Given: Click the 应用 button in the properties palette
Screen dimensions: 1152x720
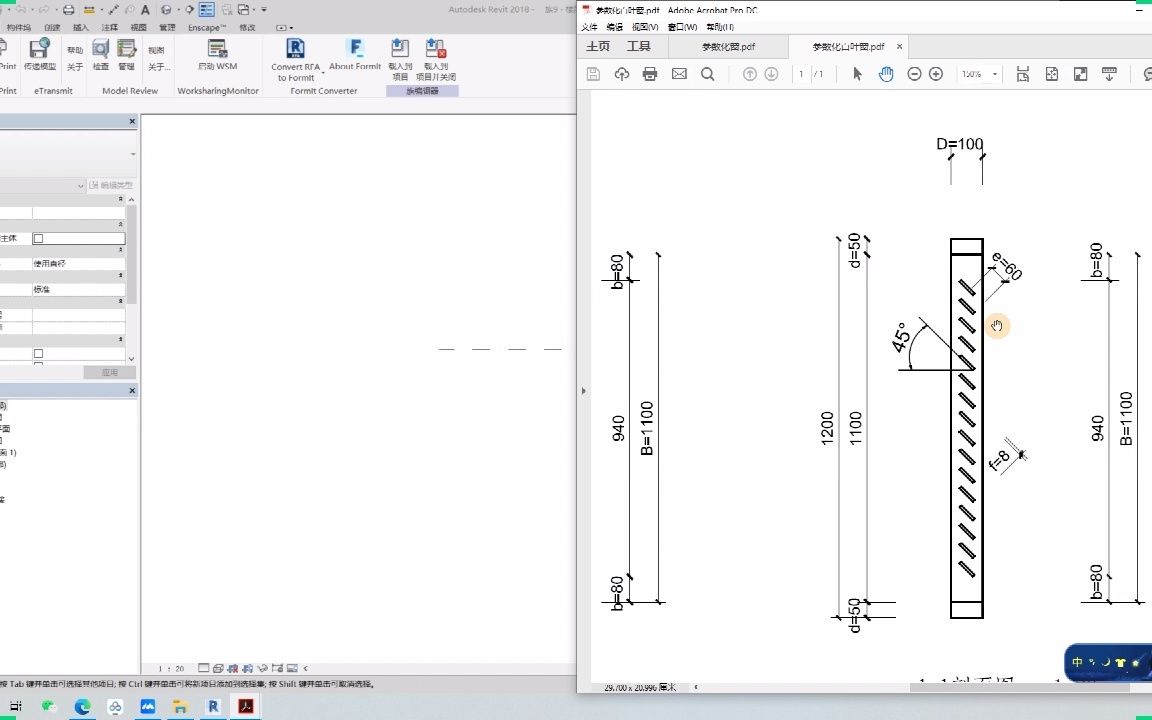Looking at the screenshot, I should pyautogui.click(x=112, y=371).
